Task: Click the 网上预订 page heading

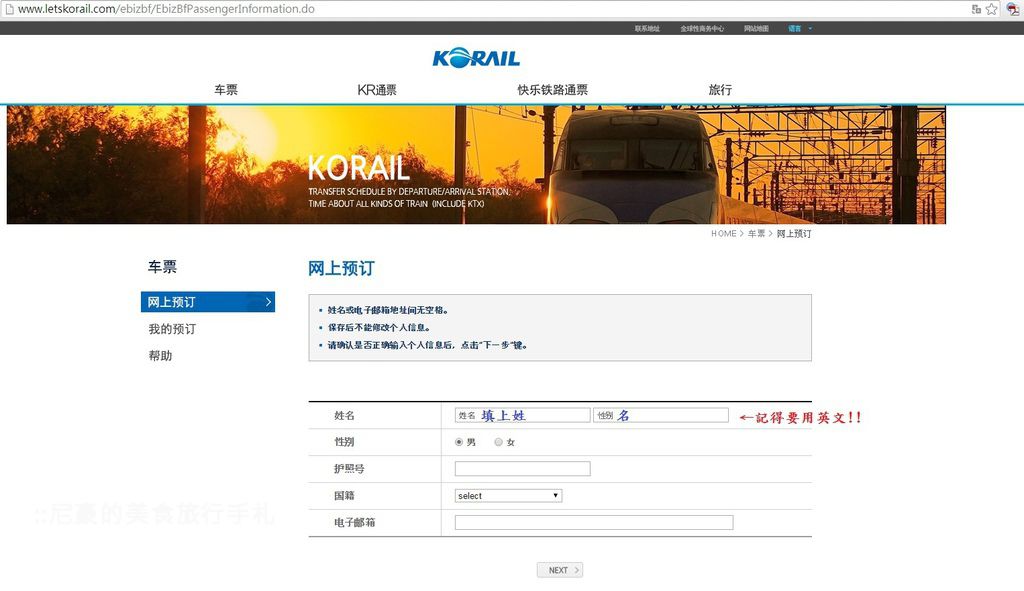Action: pyautogui.click(x=341, y=268)
